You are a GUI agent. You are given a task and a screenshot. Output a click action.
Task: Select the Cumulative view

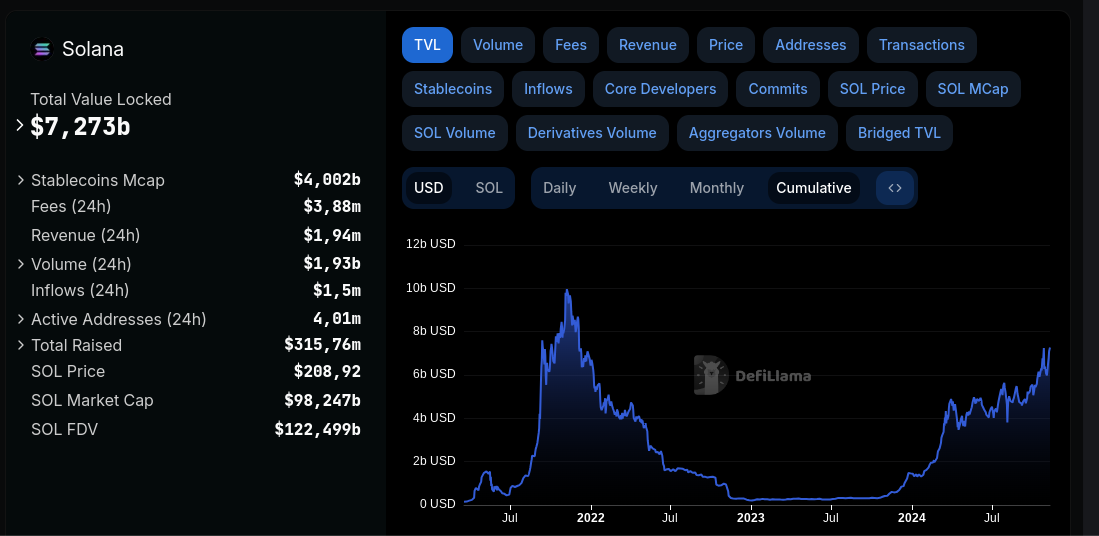coord(813,188)
